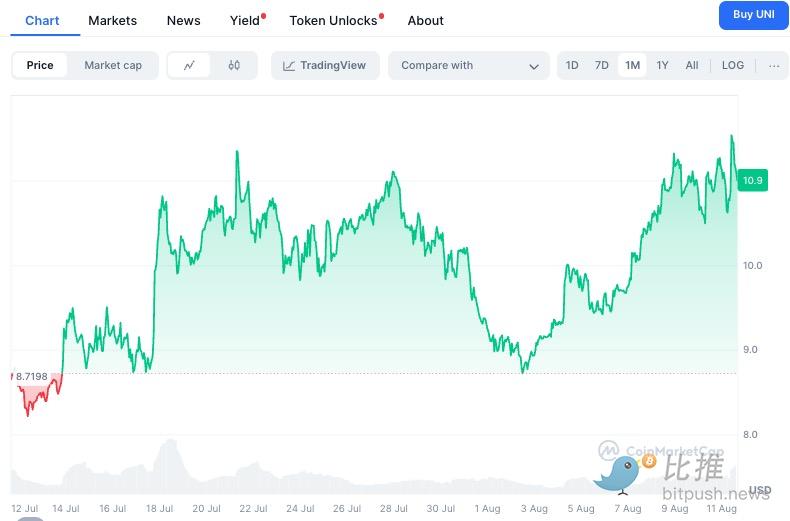Select the 1Y time range
790x521 pixels.
click(x=662, y=66)
